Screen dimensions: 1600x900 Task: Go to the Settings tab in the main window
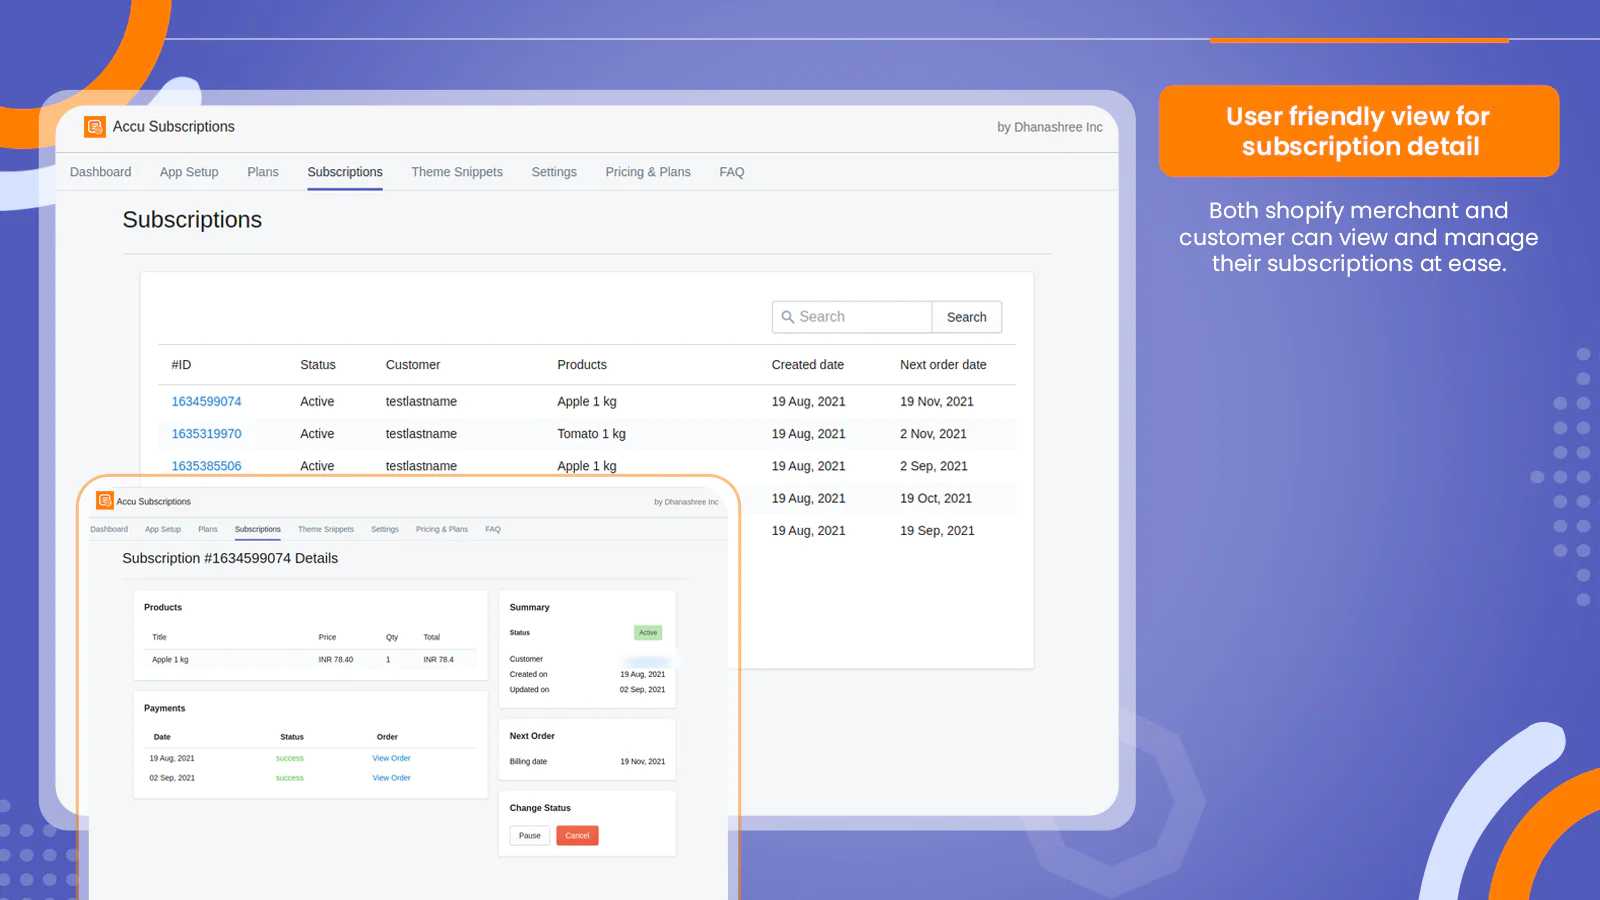point(554,172)
